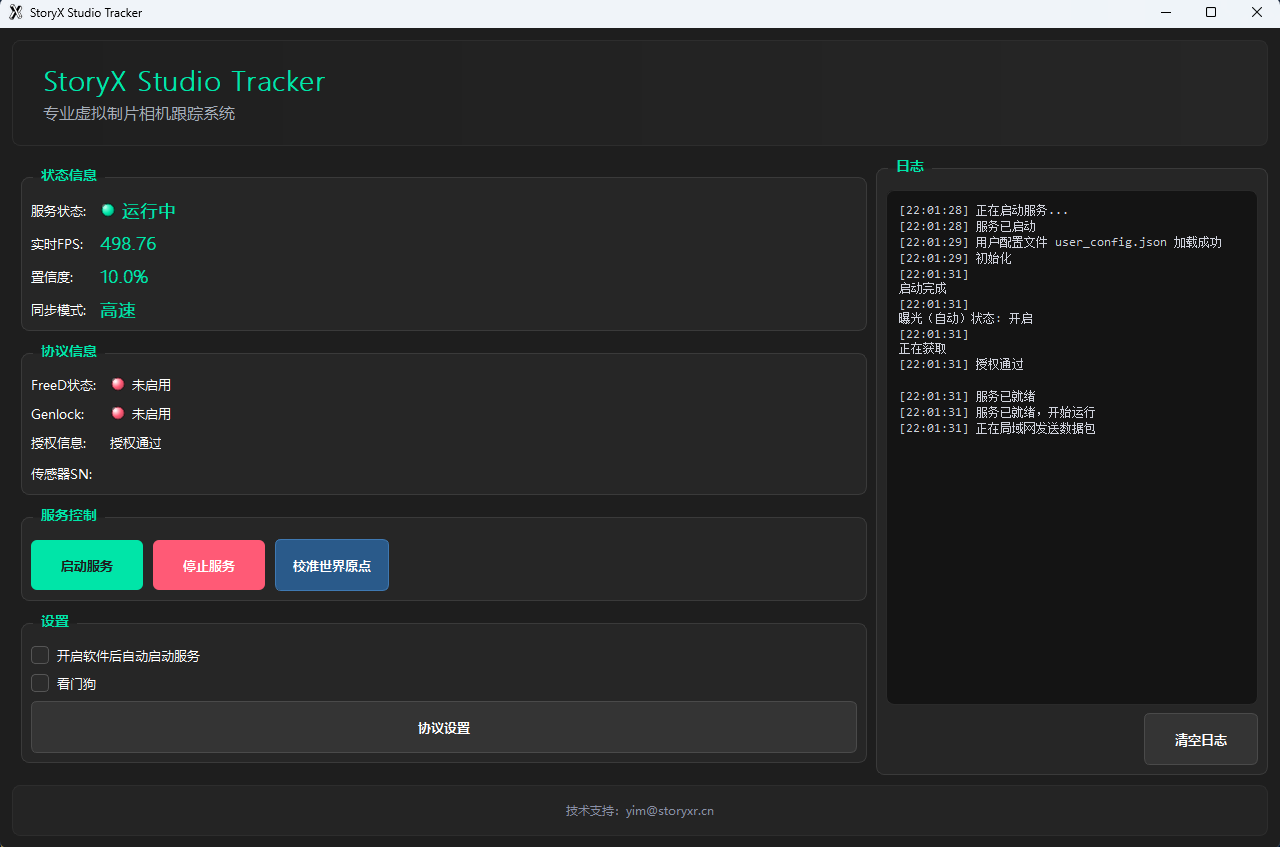Click the user_config.json log entry line
The width and height of the screenshot is (1280, 847).
point(1060,242)
